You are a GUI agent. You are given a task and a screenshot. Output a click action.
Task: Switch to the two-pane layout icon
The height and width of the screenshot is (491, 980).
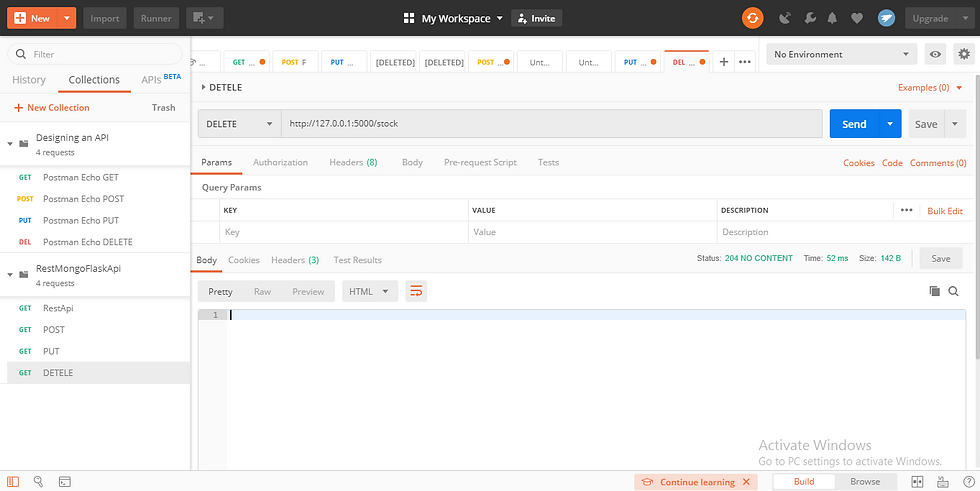coord(918,482)
